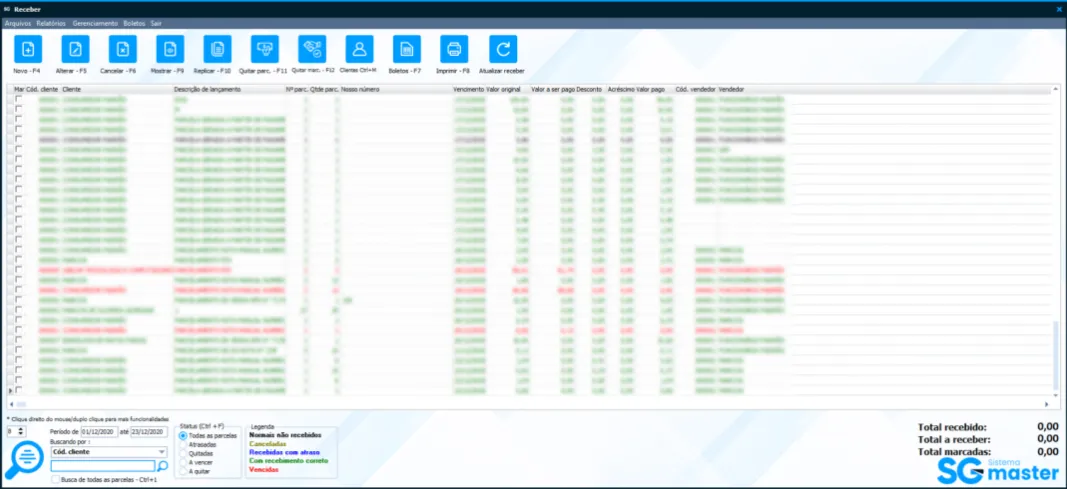
Task: Select the Quitar marc. - F12 icon
Action: 312,49
